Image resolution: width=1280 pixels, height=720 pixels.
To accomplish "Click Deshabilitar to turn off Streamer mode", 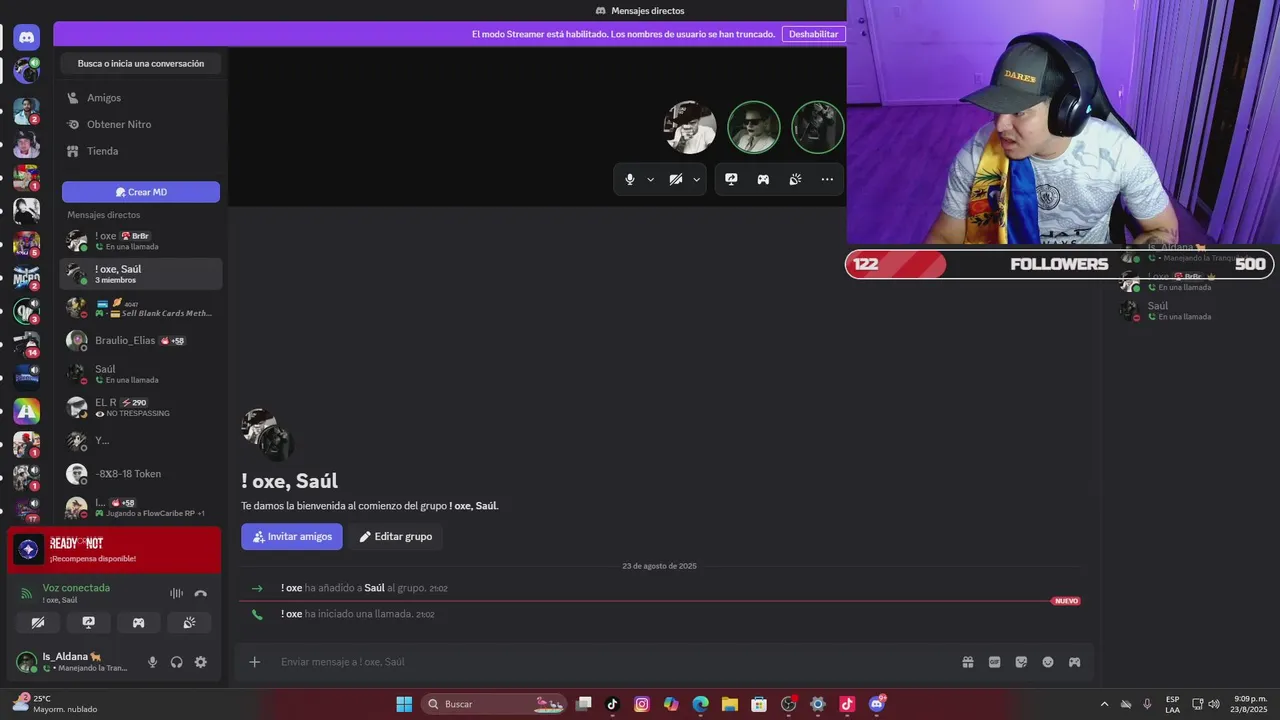I will pyautogui.click(x=813, y=34).
